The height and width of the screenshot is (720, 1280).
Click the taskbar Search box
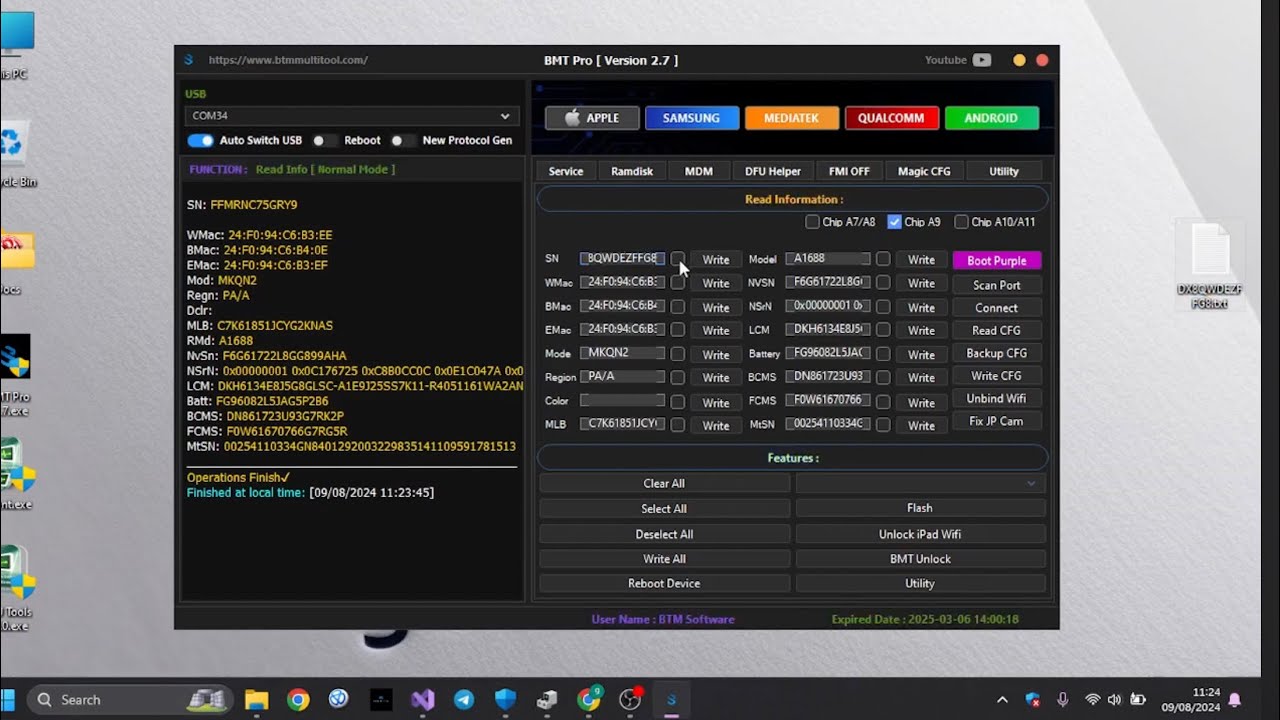point(129,699)
